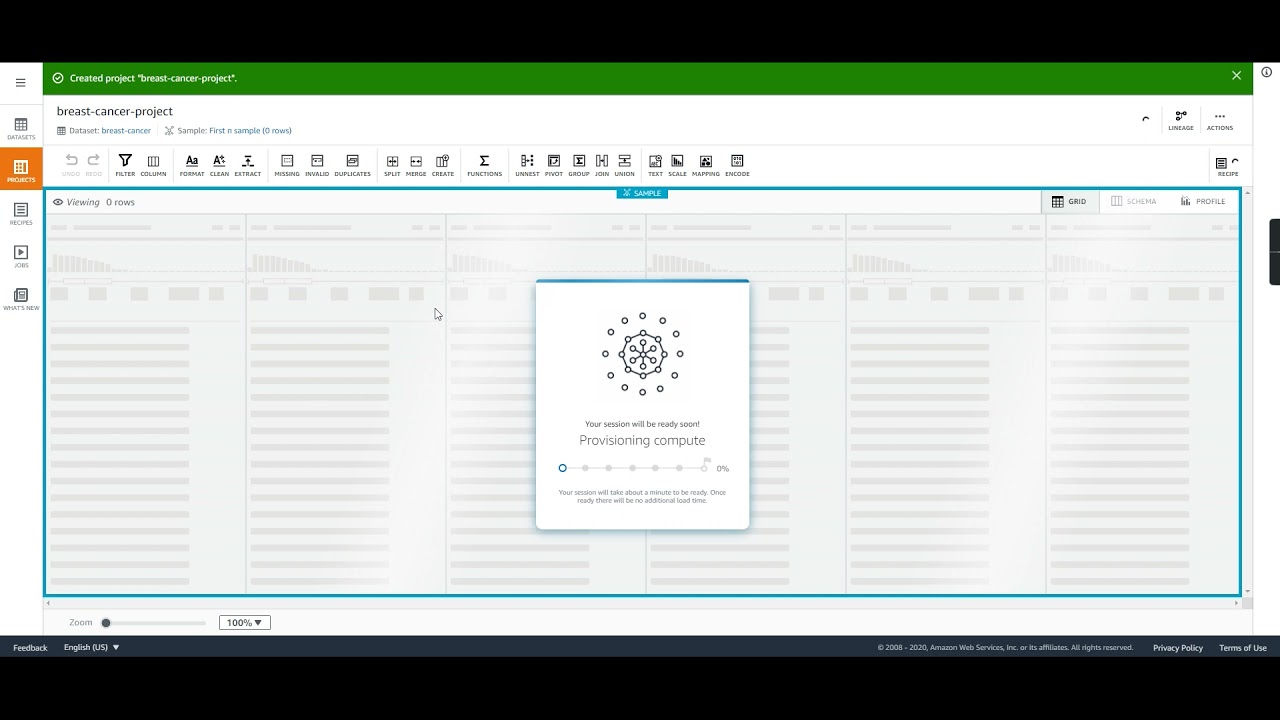Open the Actions menu
This screenshot has height=720, width=1280.
(1220, 120)
